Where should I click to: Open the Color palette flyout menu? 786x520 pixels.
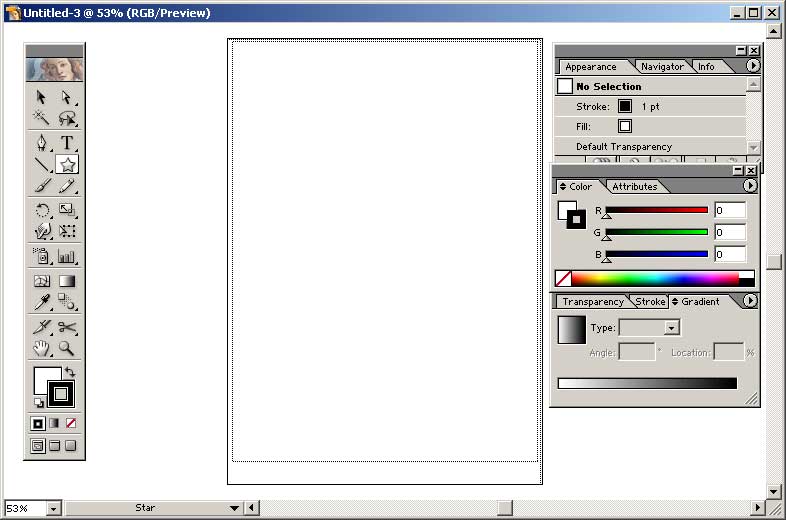pyautogui.click(x=752, y=186)
